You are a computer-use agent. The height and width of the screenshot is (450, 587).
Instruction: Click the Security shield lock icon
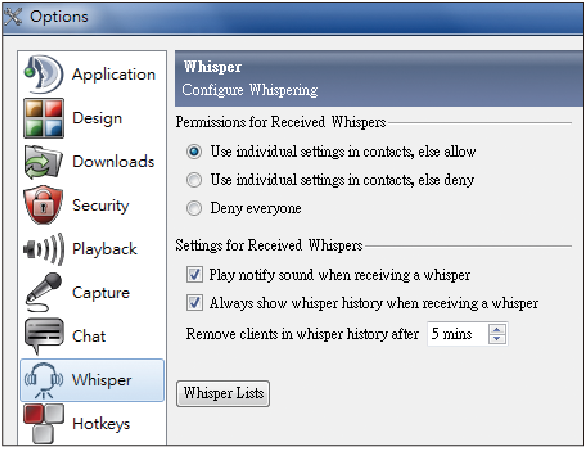pyautogui.click(x=43, y=205)
